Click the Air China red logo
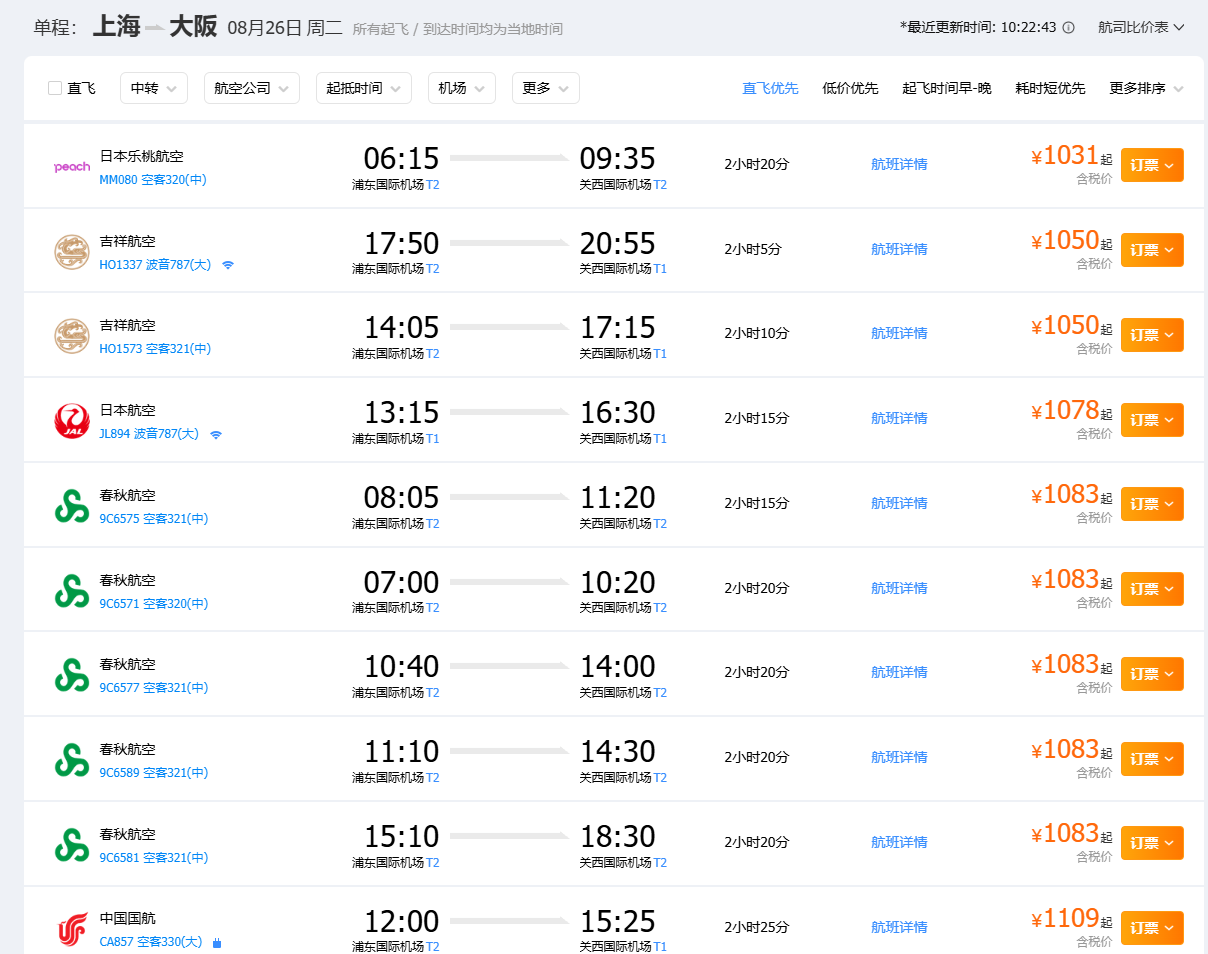 (x=72, y=930)
